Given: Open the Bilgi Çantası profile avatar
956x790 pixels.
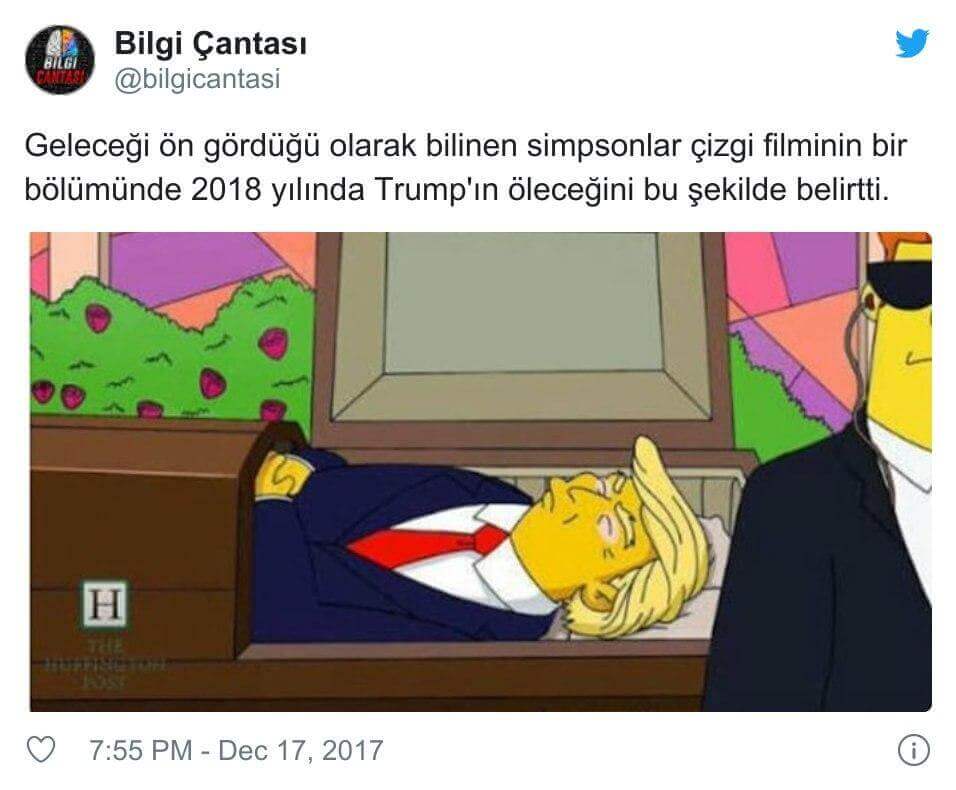Looking at the screenshot, I should click(x=60, y=60).
